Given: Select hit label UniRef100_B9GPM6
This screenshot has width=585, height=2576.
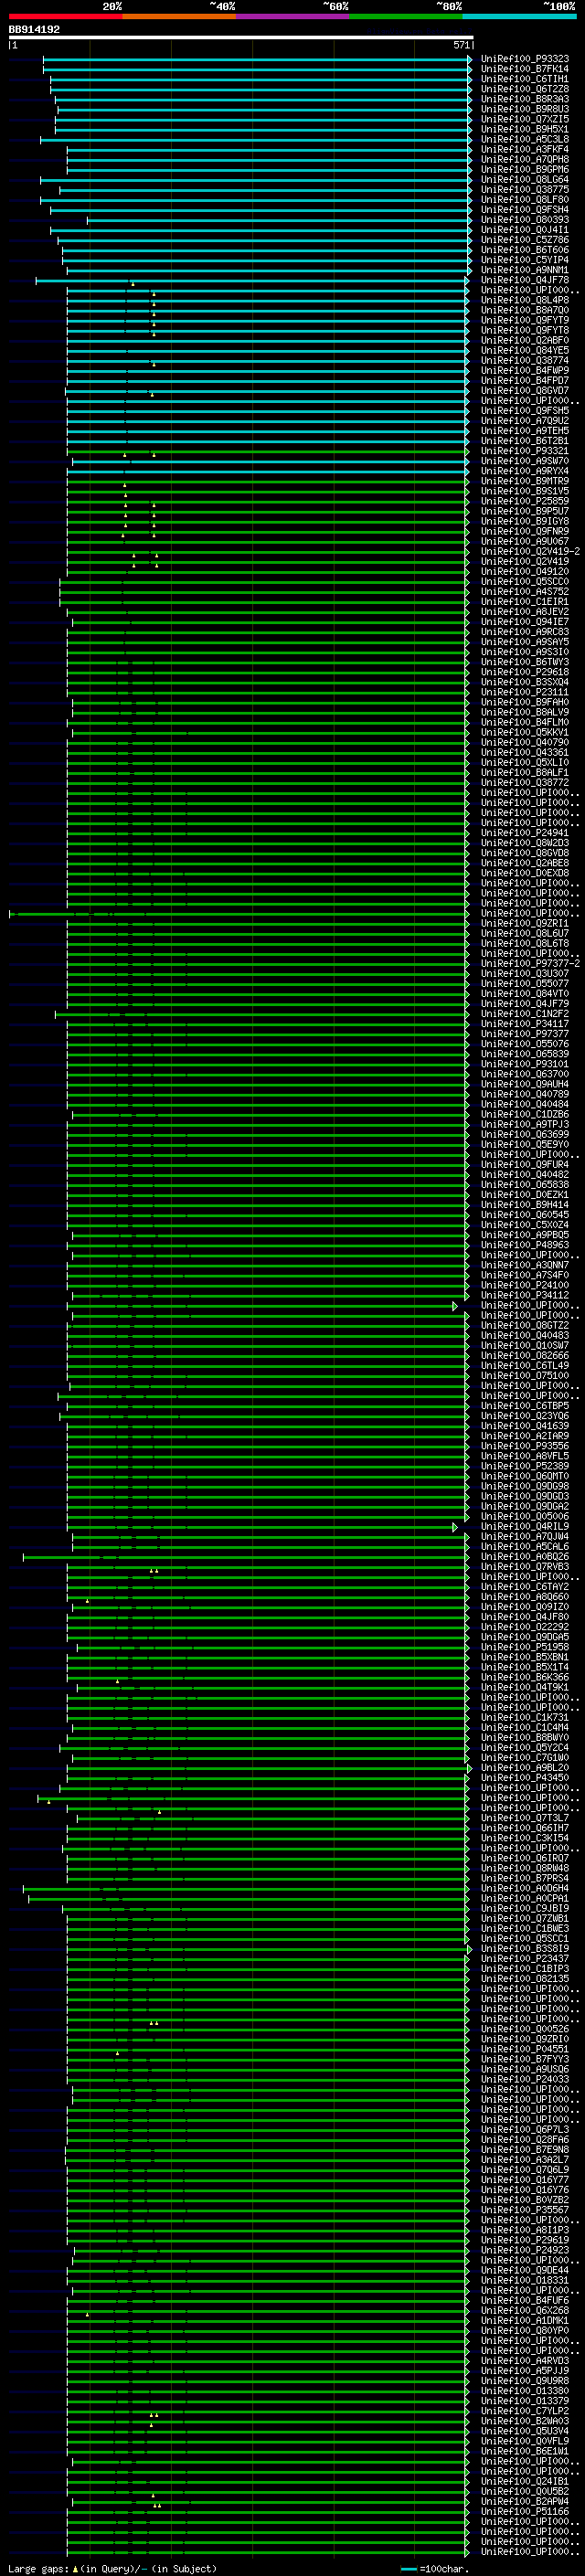Looking at the screenshot, I should [525, 169].
